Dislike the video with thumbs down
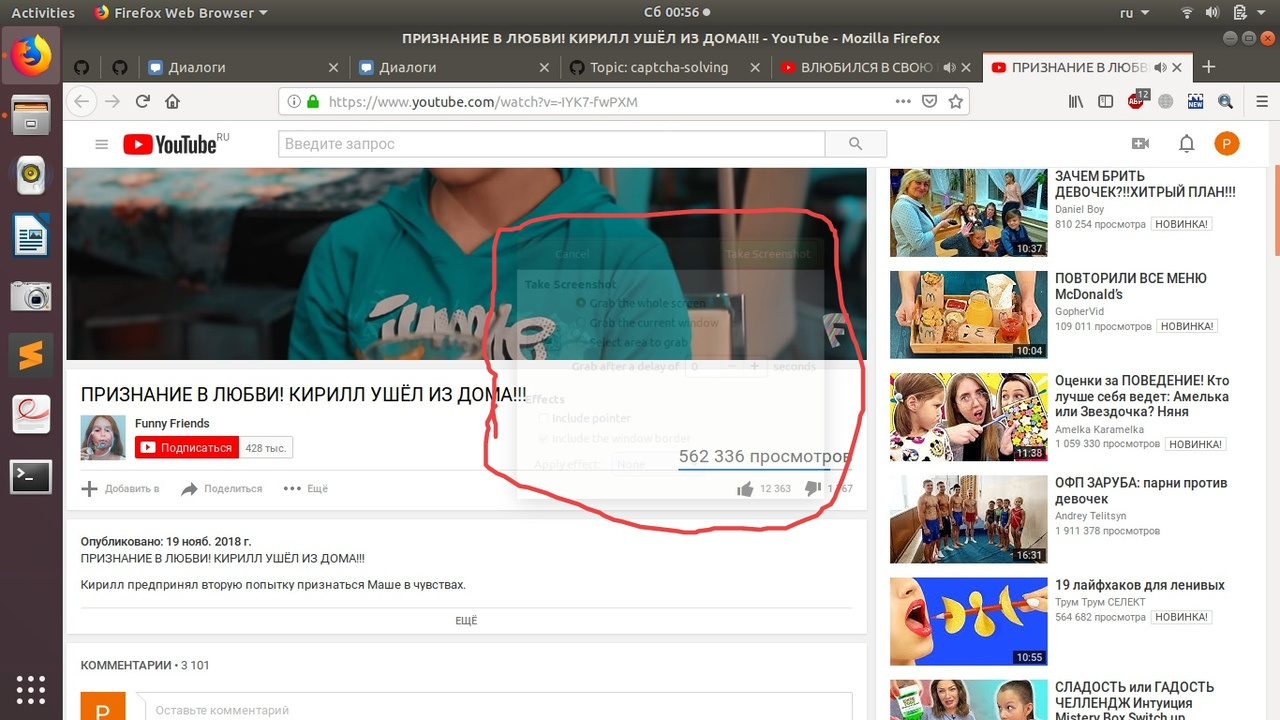The width and height of the screenshot is (1280, 720). 813,489
